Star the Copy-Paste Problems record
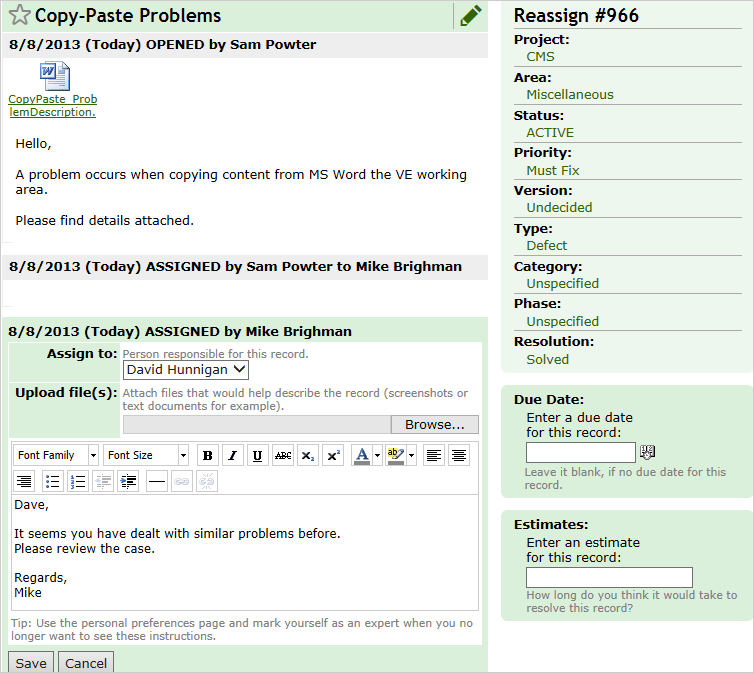 (19, 16)
